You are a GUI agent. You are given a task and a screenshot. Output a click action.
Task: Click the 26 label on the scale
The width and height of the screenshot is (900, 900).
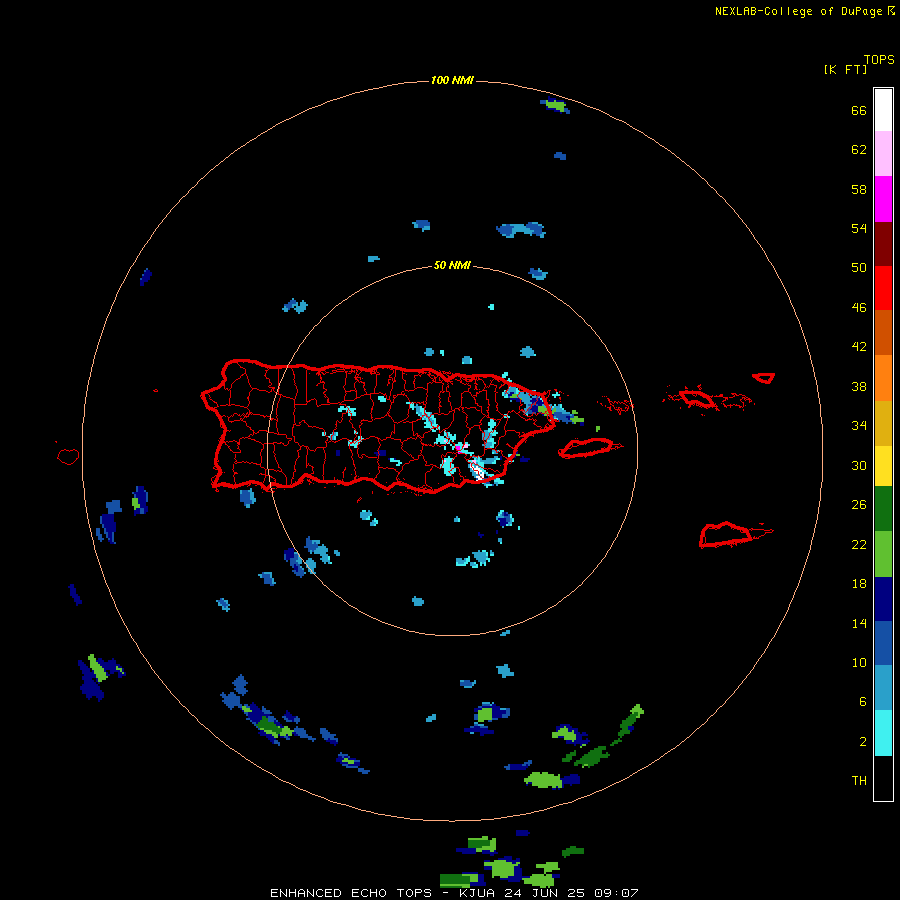(x=859, y=505)
